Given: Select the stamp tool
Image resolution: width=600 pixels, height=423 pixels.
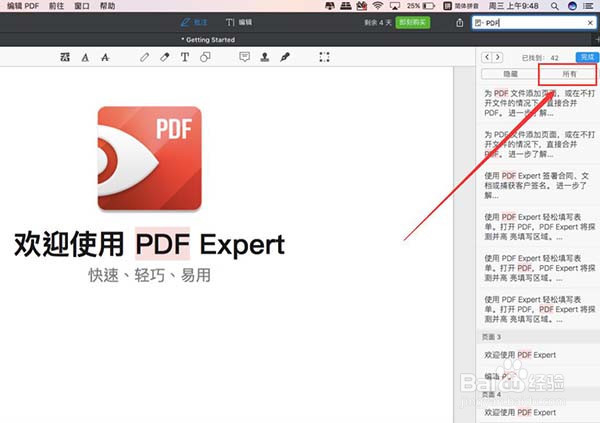Looking at the screenshot, I should [x=264, y=57].
